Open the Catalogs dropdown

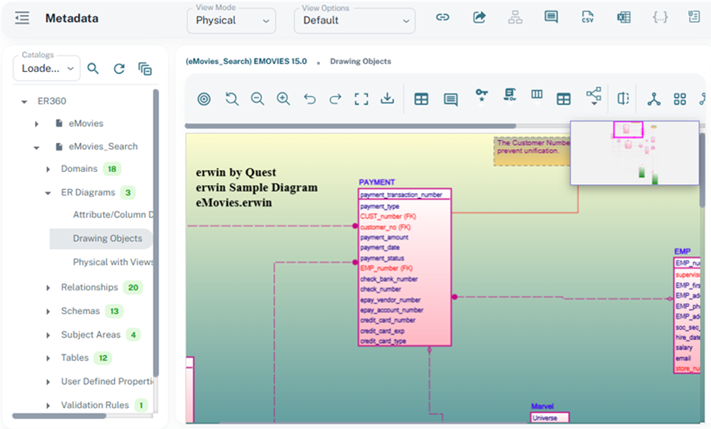[47, 68]
